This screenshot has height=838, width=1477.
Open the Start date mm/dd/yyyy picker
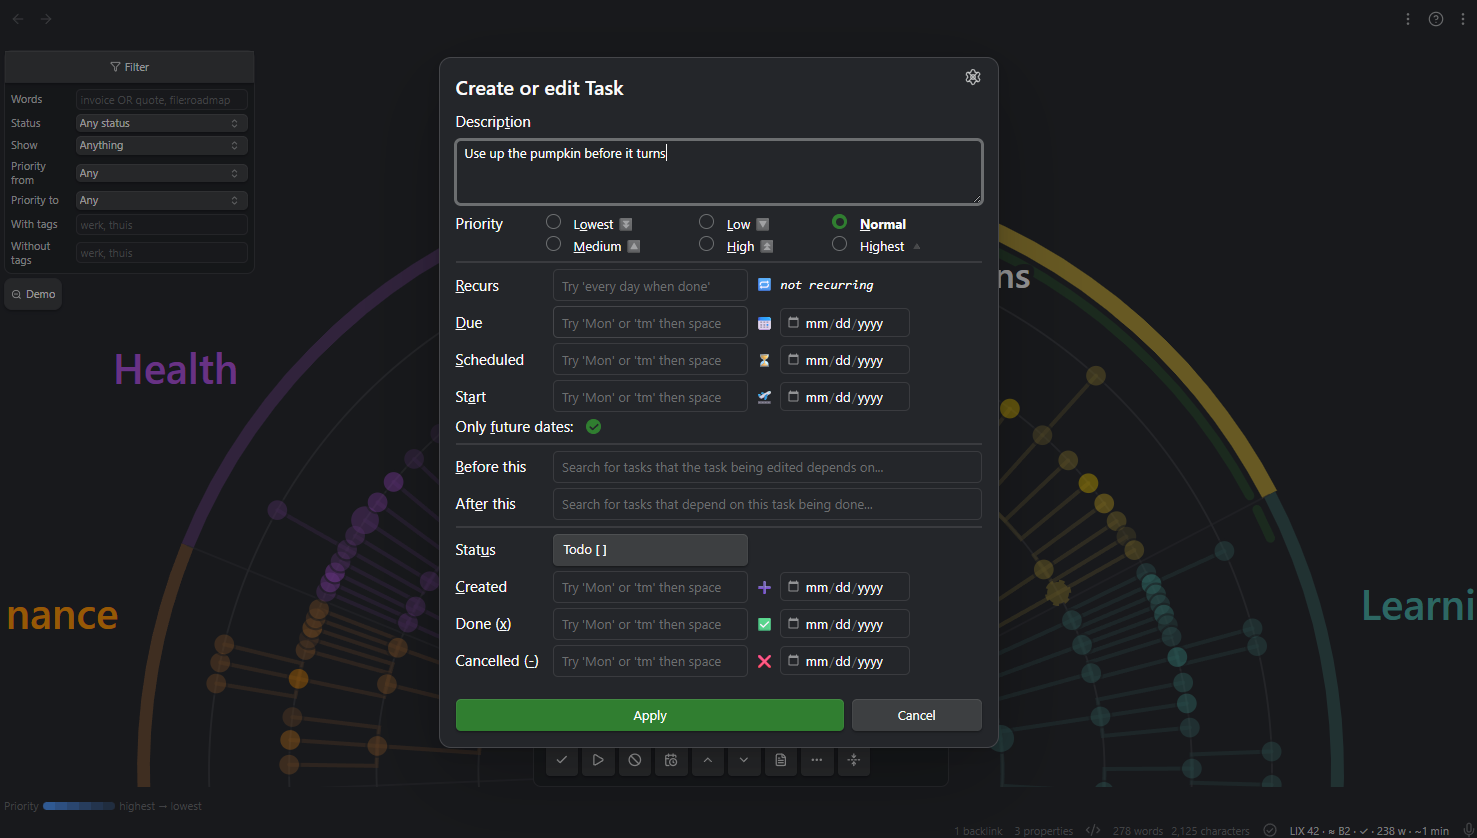point(844,397)
